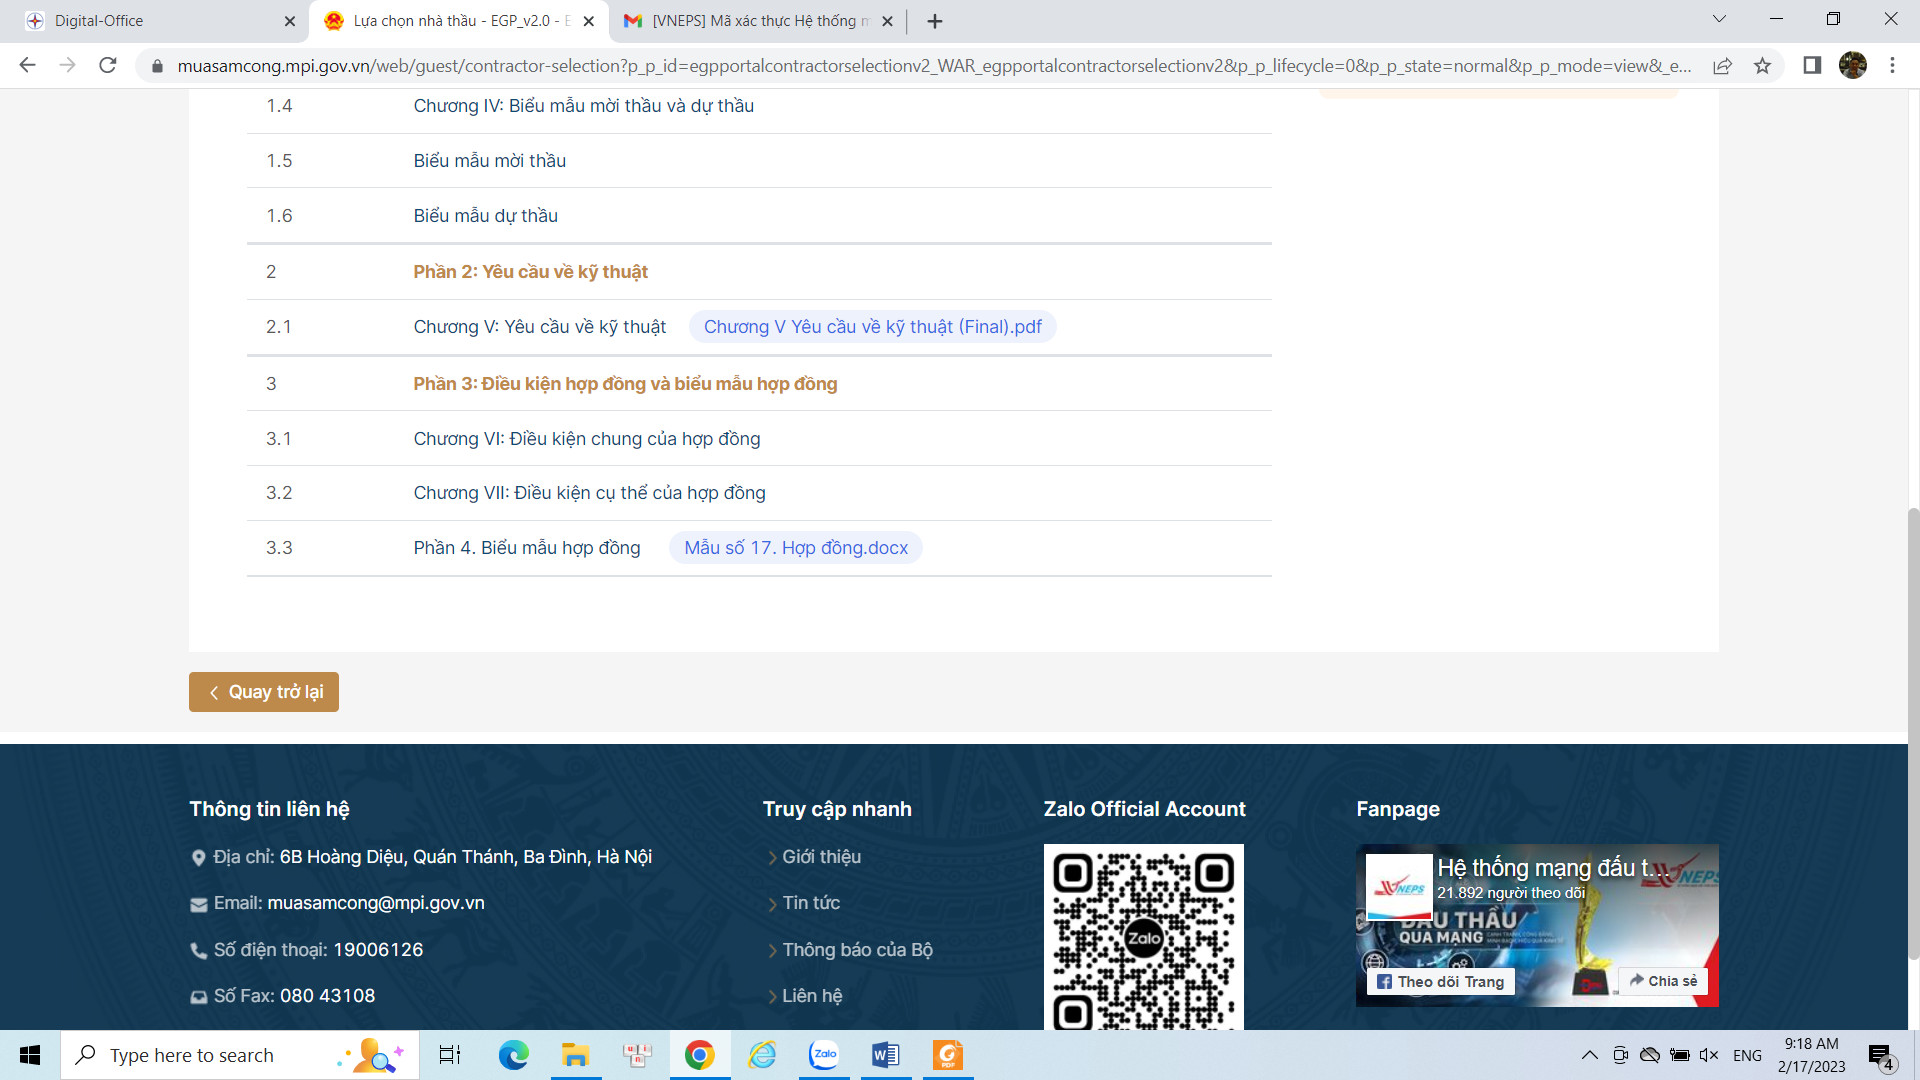
Task: Click the Zalo QR code image
Action: 1143,937
